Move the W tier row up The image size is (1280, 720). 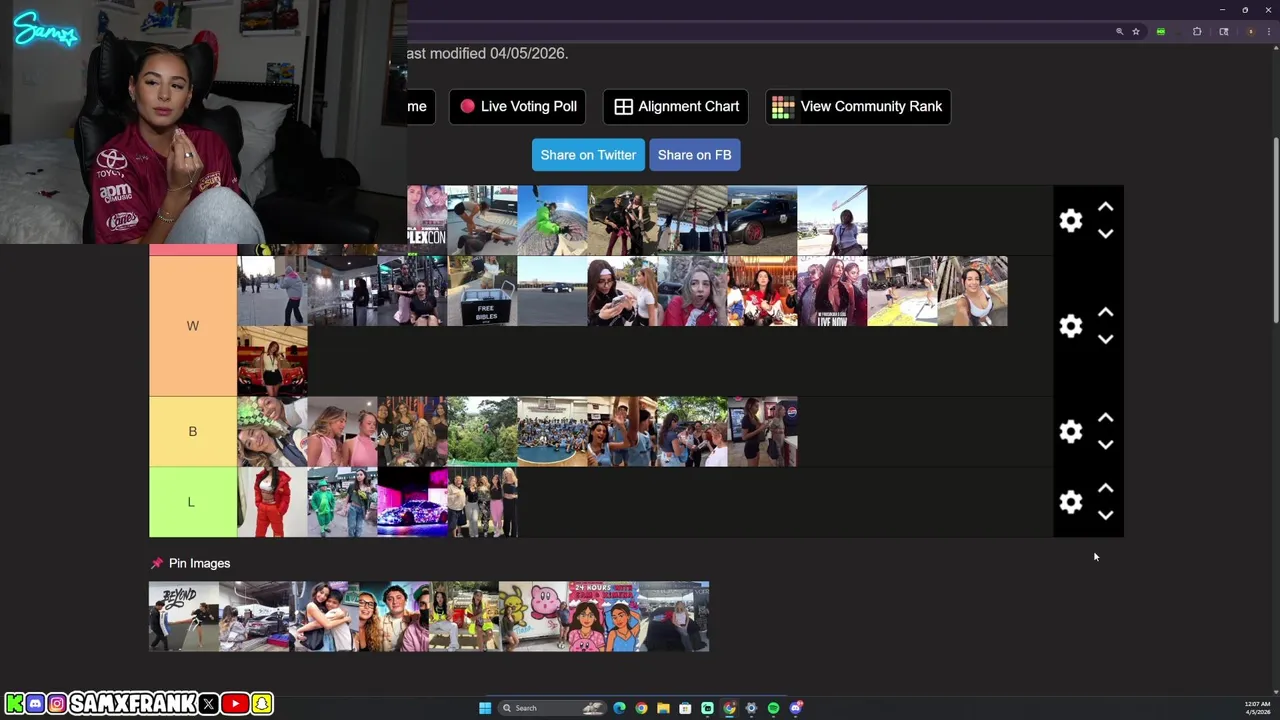tap(1105, 313)
